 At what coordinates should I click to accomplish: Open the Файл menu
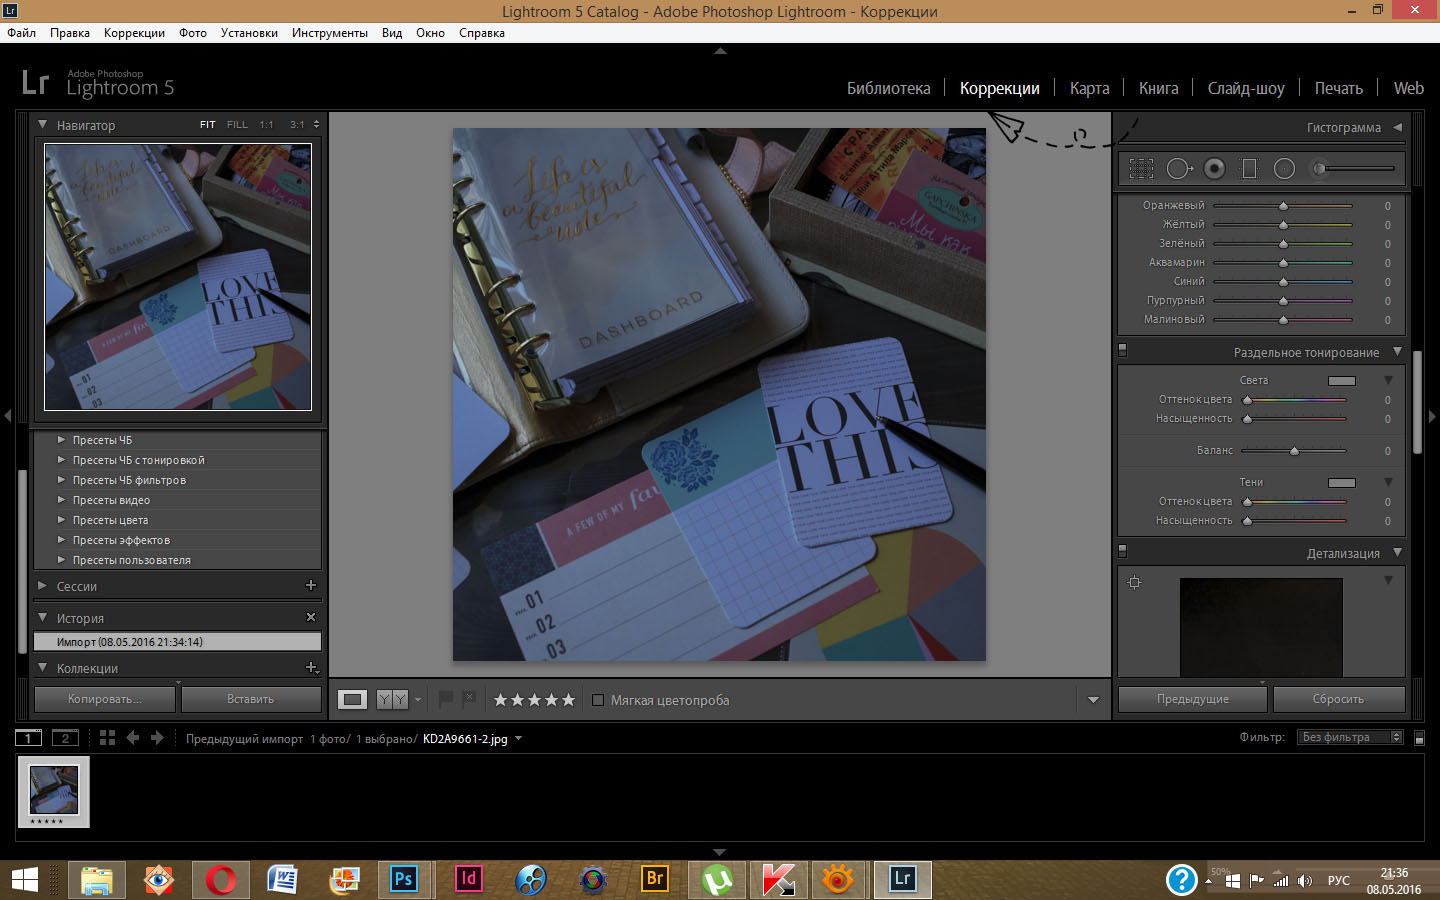point(21,33)
